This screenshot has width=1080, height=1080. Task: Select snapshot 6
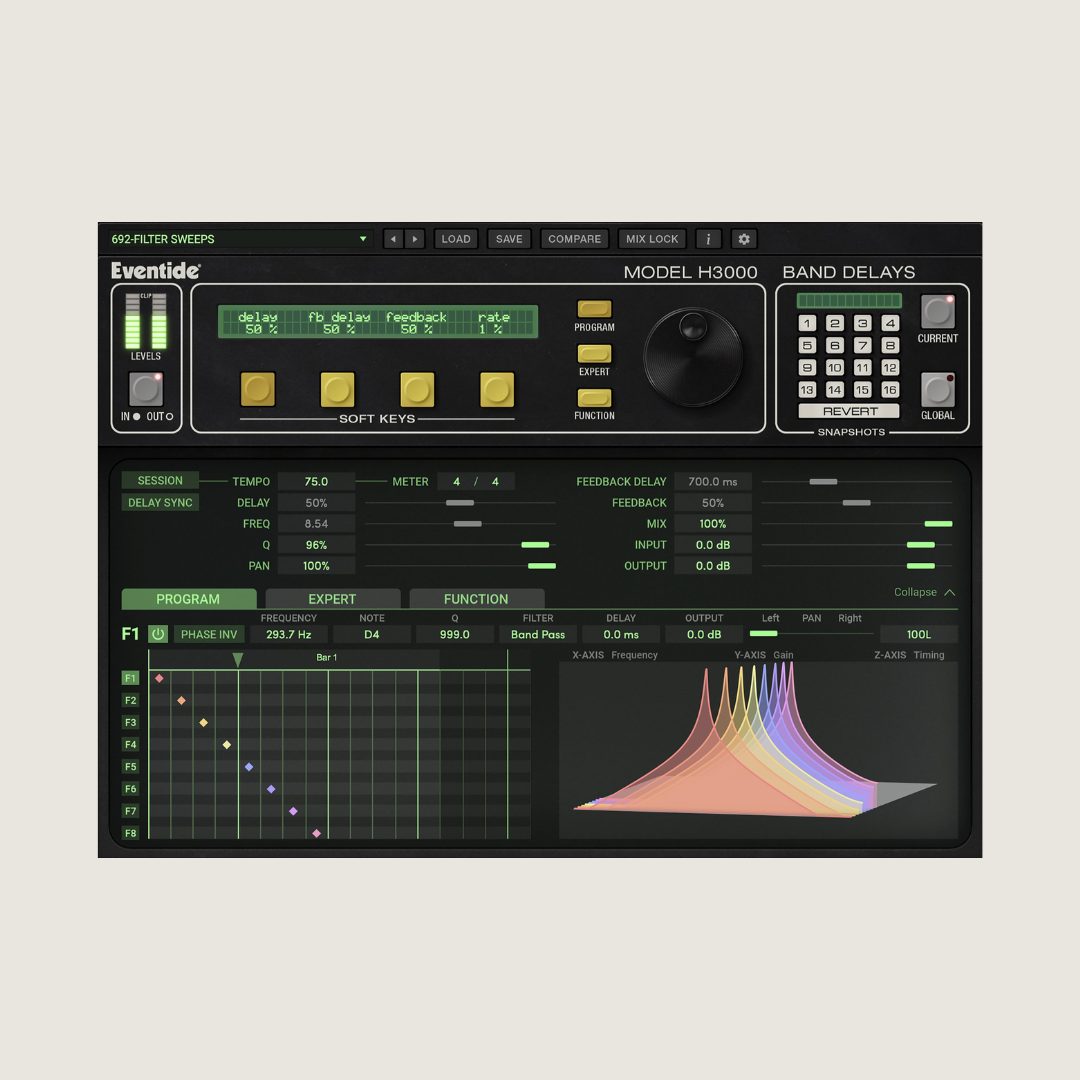point(835,345)
